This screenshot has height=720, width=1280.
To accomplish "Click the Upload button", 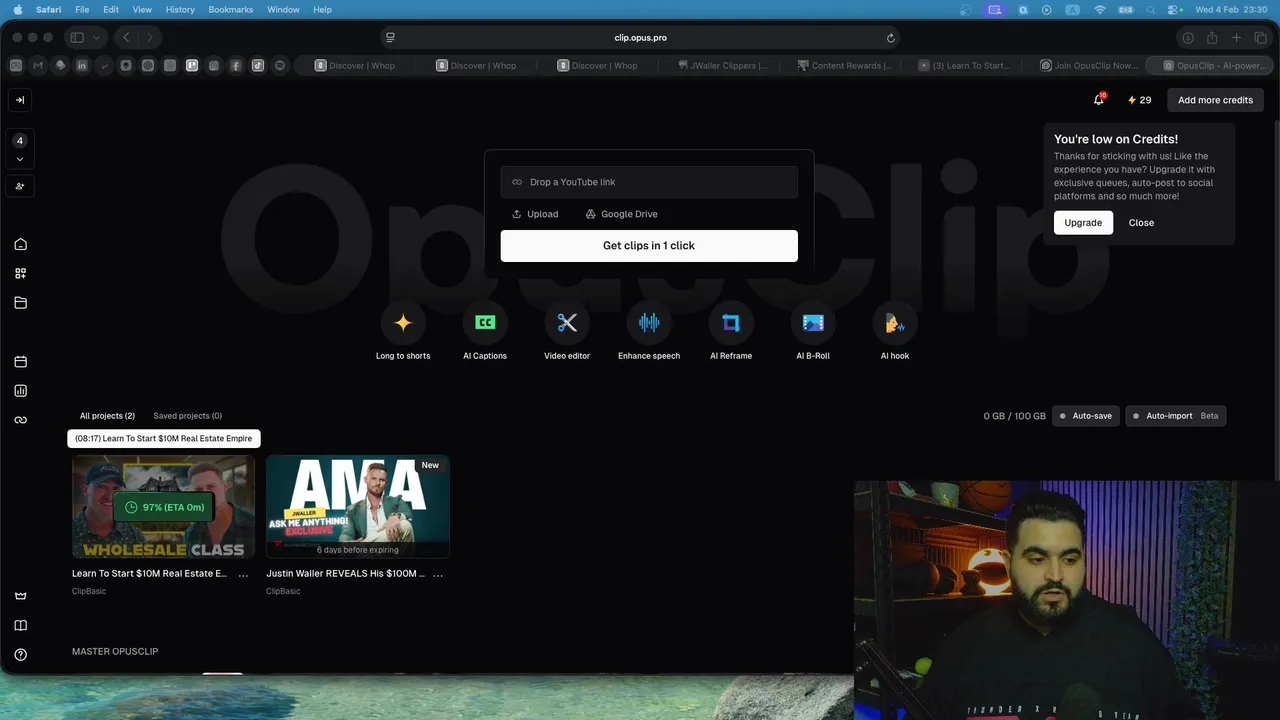I will (535, 214).
